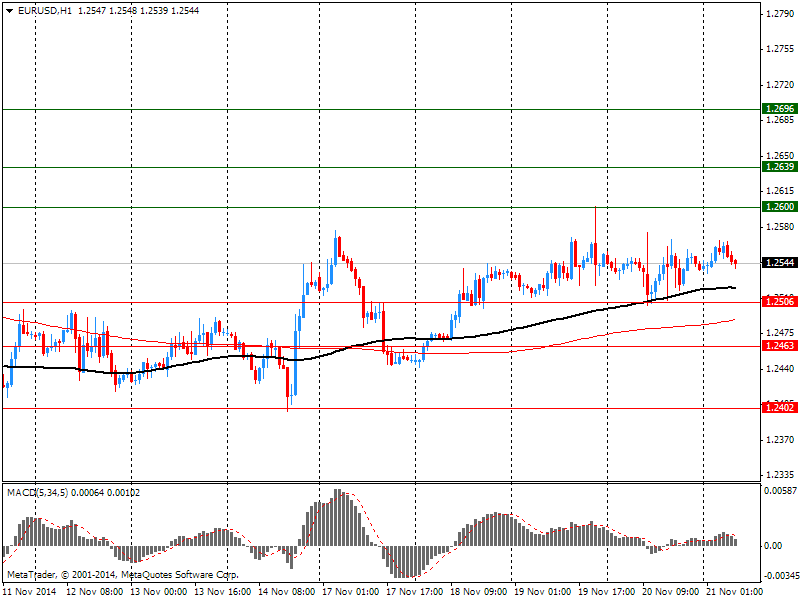Click the 1.2440 price scale value
The image size is (800, 600).
[x=780, y=368]
